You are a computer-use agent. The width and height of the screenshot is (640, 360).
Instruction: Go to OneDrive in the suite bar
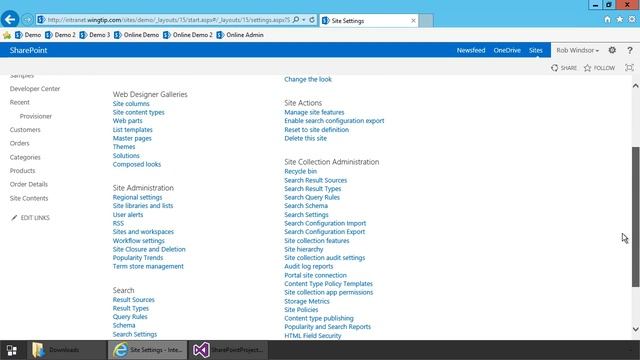click(507, 50)
